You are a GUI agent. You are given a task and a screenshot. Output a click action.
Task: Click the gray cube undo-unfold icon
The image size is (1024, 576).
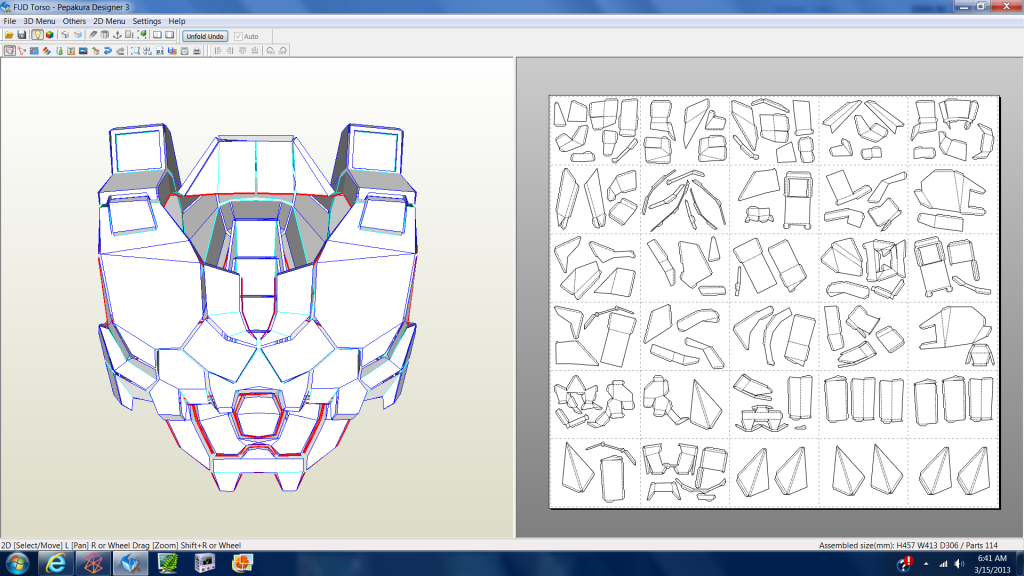point(65,35)
